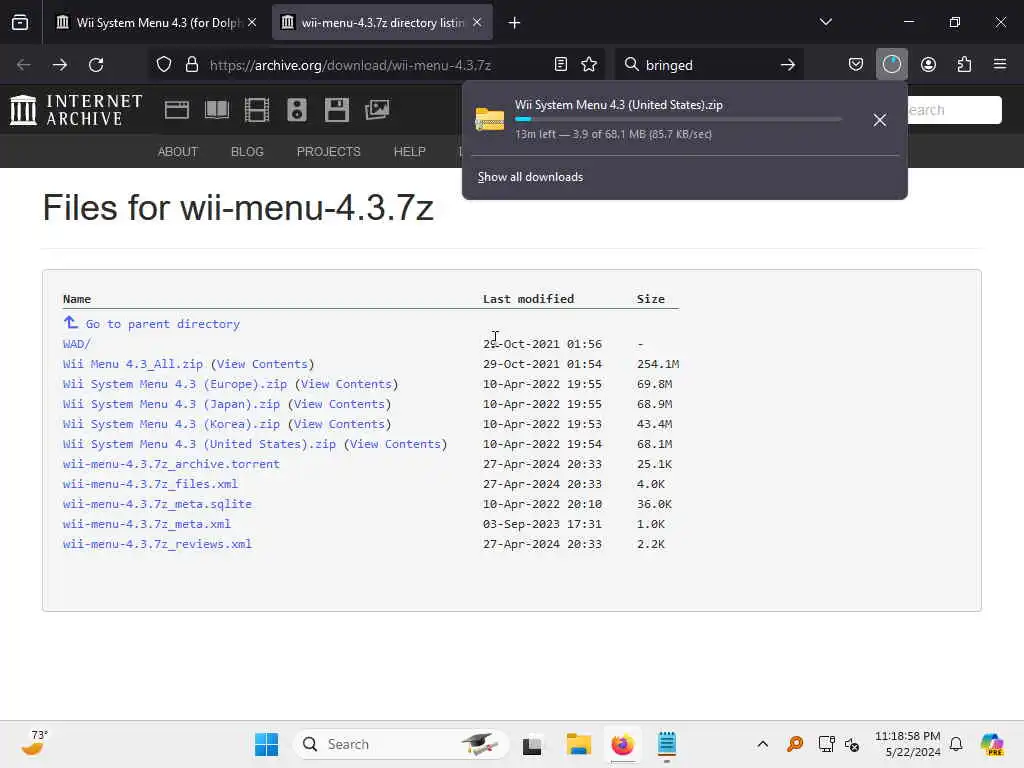Open Copilot preview icon
The height and width of the screenshot is (768, 1024).
click(992, 744)
